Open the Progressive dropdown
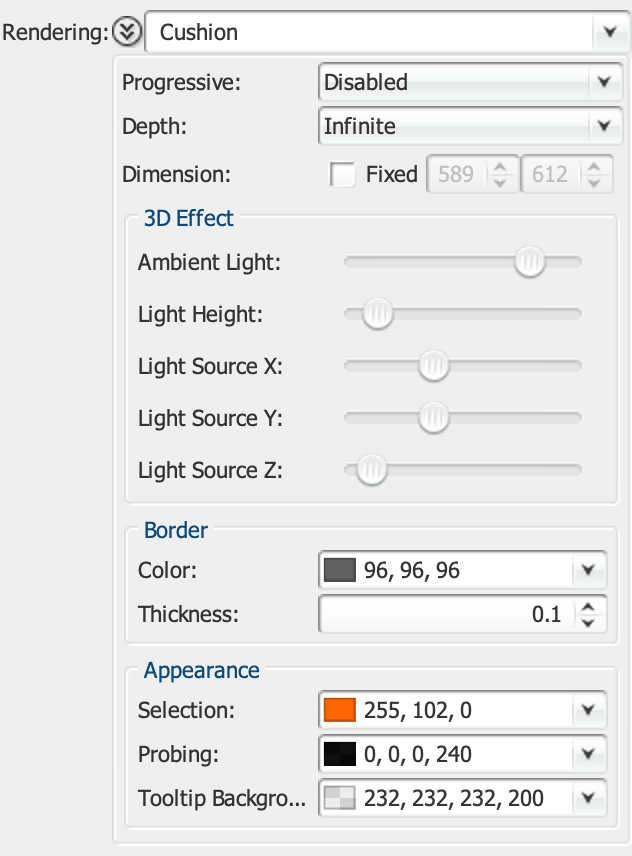 (x=465, y=82)
